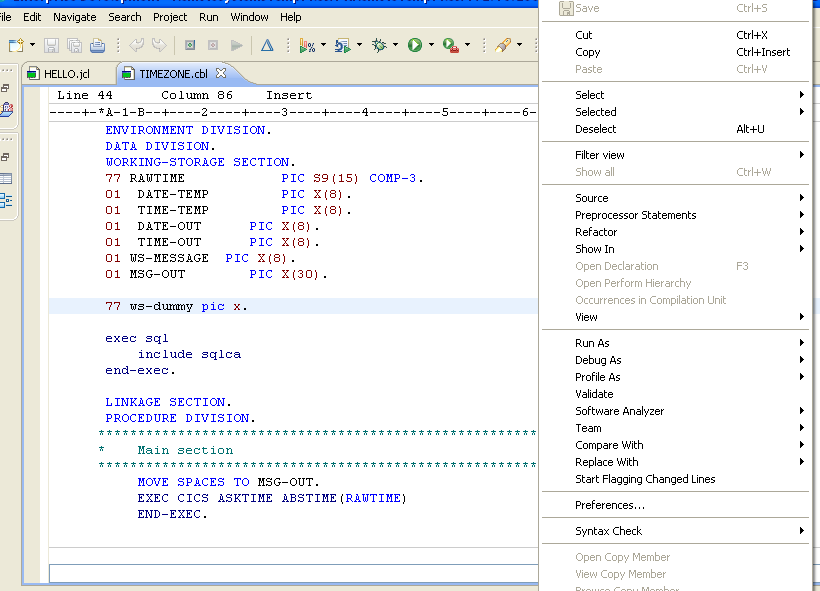
Task: Restore the upper left minimized view stack
Action: (5, 89)
